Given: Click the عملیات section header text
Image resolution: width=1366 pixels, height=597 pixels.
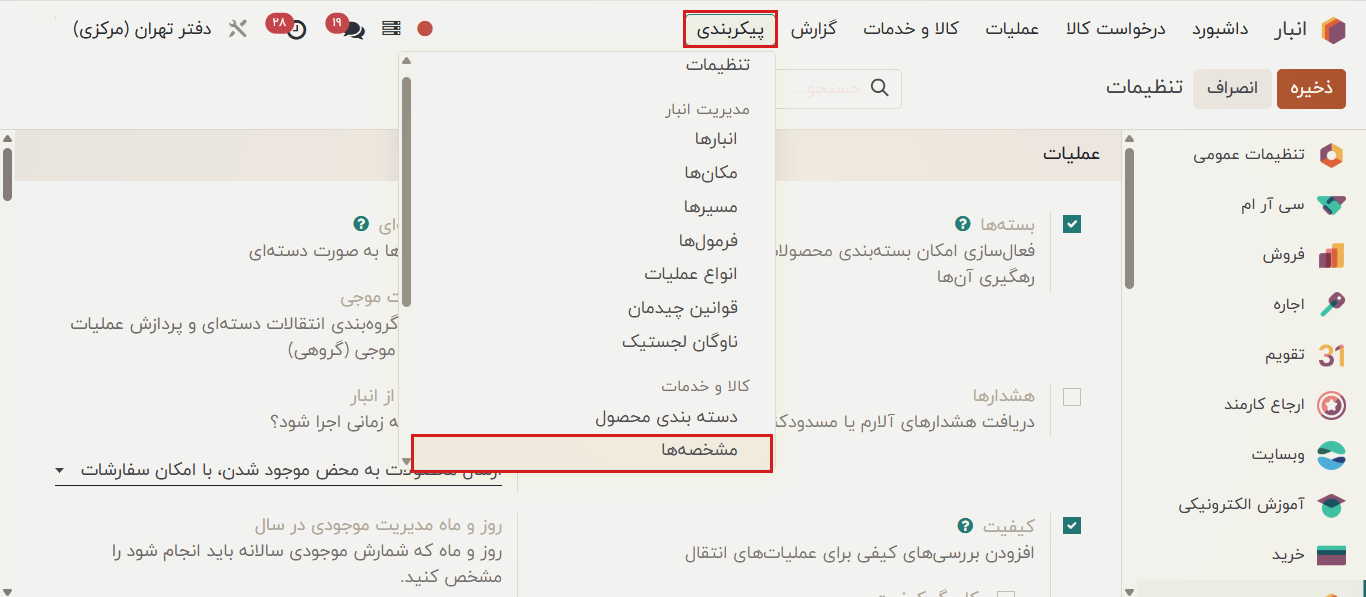Looking at the screenshot, I should click(1071, 154).
